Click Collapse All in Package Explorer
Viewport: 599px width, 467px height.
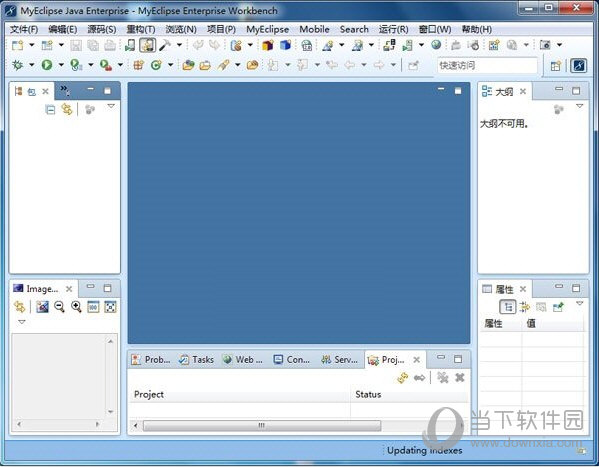tap(50, 110)
